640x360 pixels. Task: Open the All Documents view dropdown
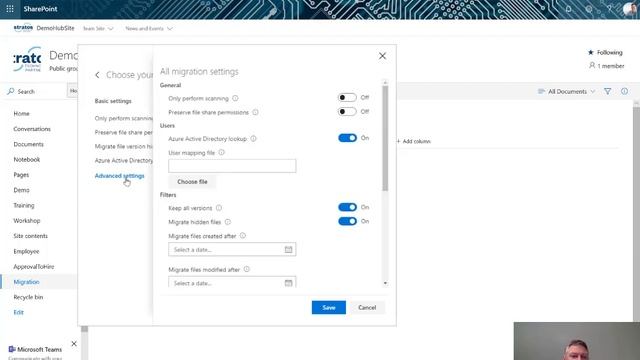point(567,91)
